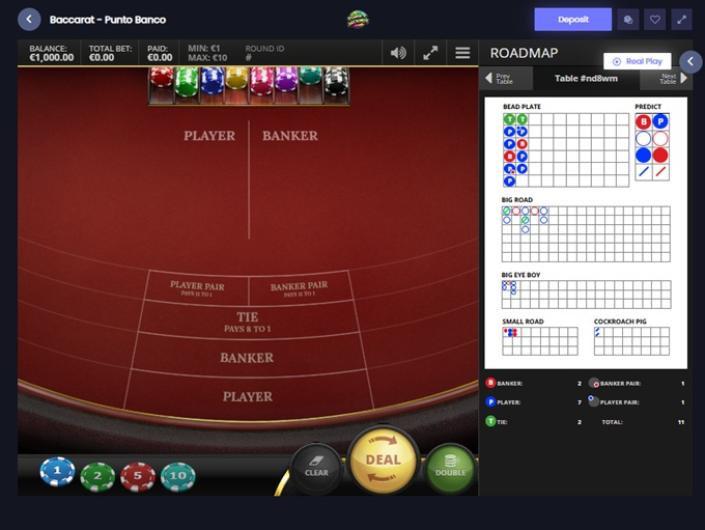Viewport: 705px width, 530px height.
Task: Select the blue 1 chip
Action: [57, 471]
